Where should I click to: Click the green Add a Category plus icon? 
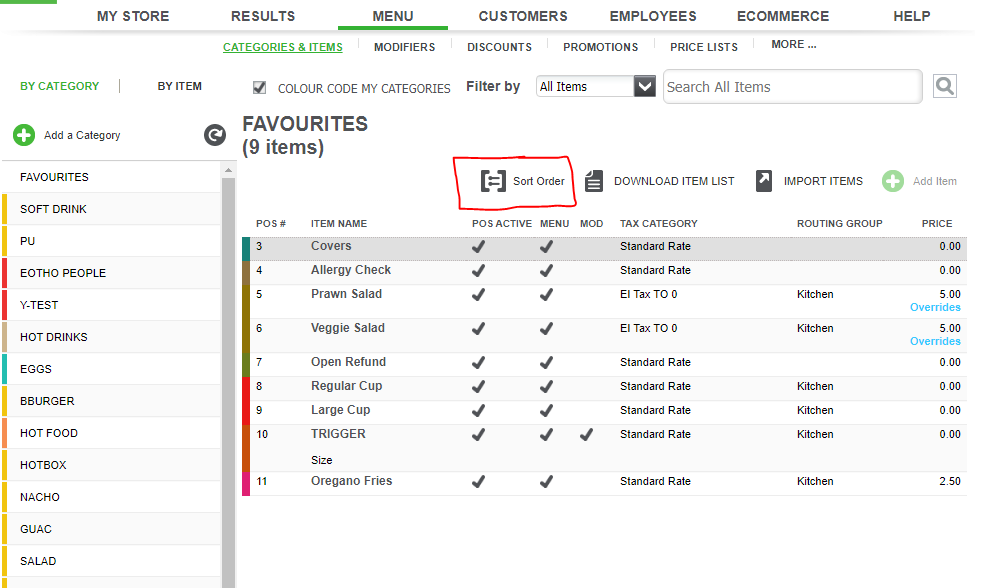click(24, 135)
